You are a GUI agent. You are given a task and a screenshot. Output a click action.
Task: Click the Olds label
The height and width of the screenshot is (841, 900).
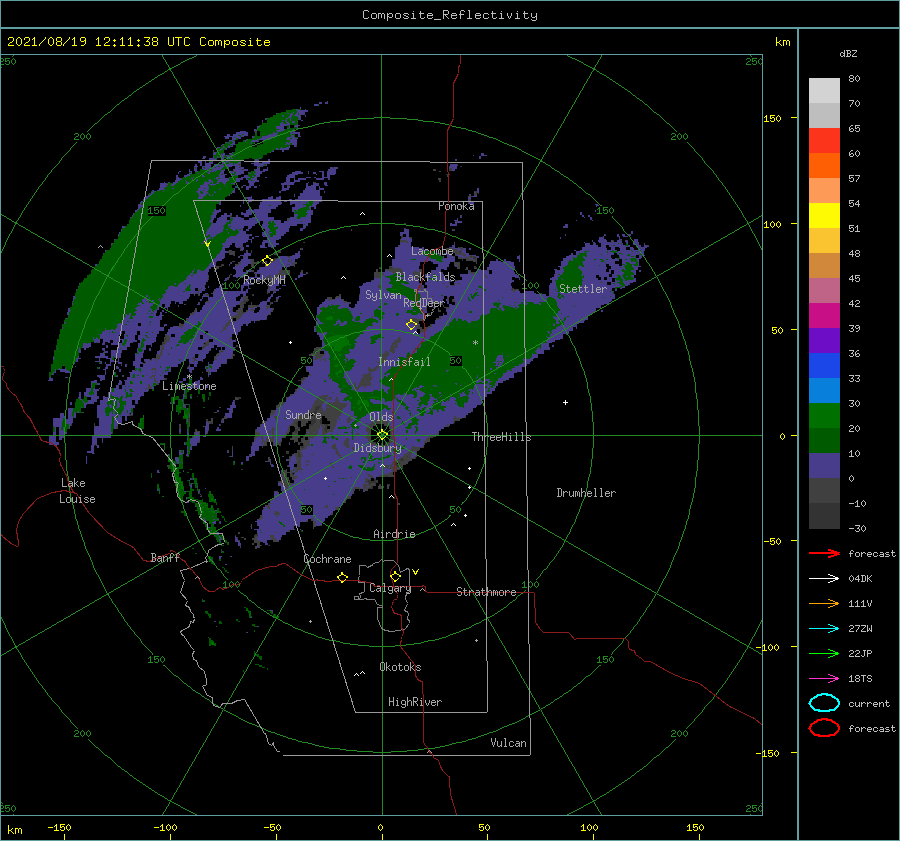coord(381,417)
